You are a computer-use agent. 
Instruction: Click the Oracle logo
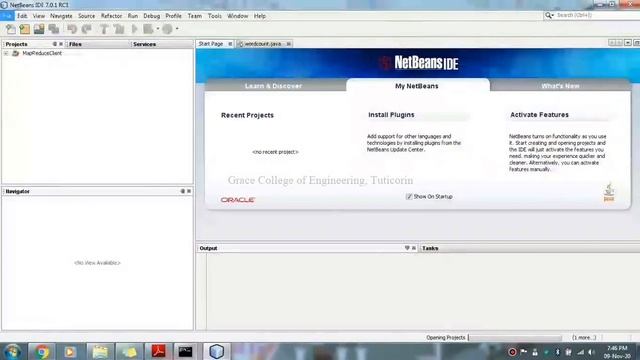(238, 200)
